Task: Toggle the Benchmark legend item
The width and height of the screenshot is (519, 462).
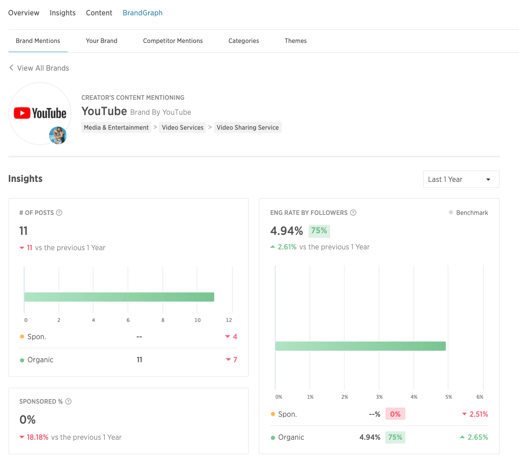Action: click(x=468, y=213)
